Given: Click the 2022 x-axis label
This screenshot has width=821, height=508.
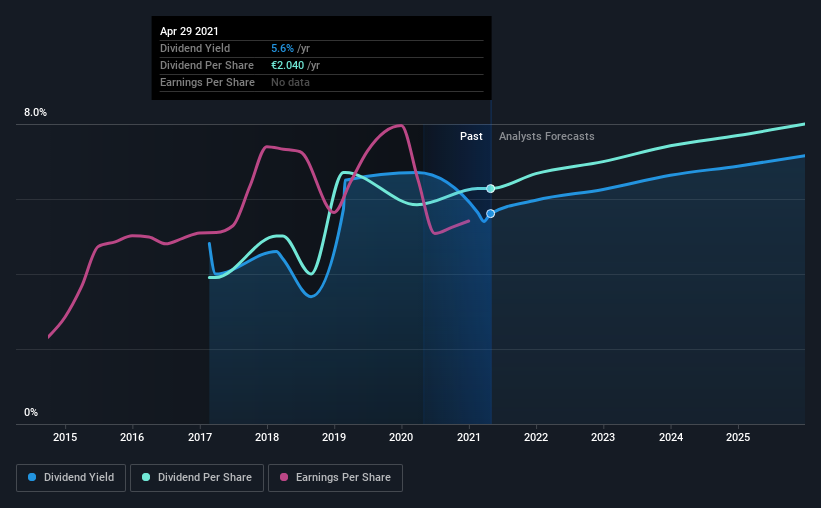Looking at the screenshot, I should pyautogui.click(x=536, y=437).
